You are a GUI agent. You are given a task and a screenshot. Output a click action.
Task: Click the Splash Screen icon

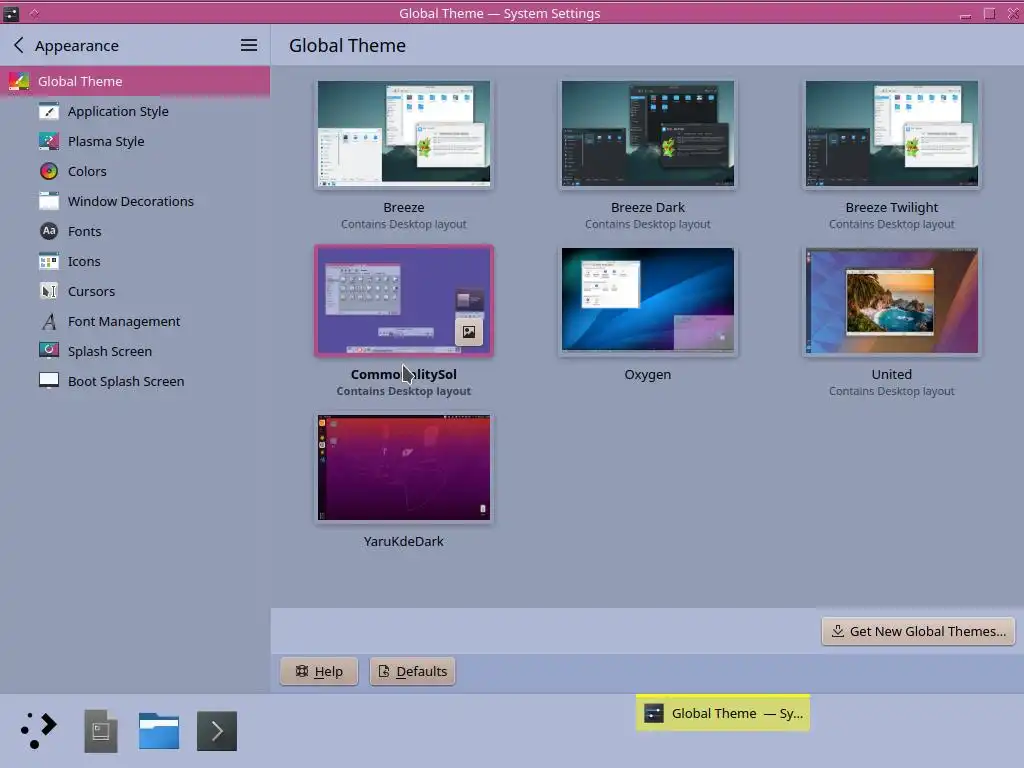pos(49,351)
